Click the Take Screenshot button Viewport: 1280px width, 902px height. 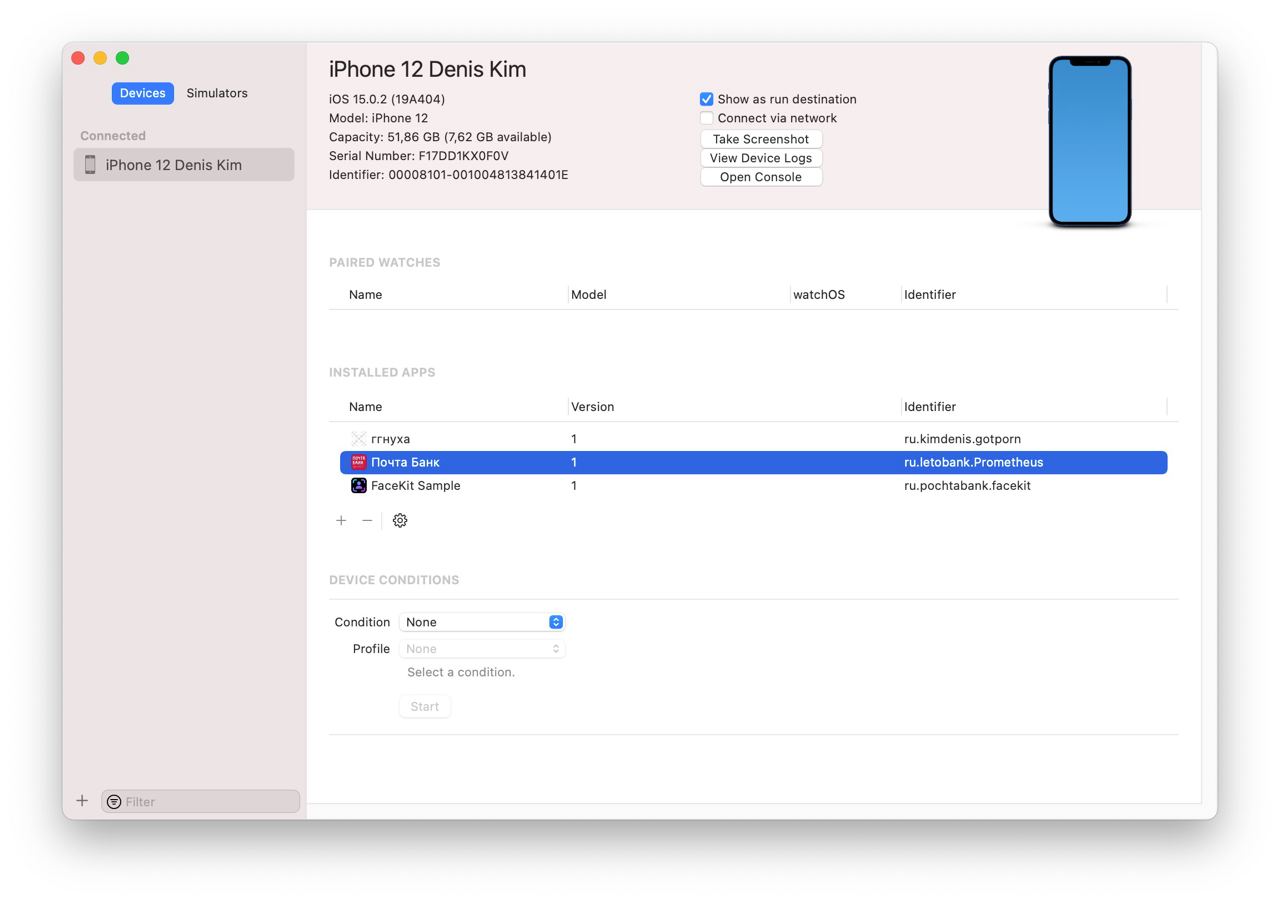761,139
